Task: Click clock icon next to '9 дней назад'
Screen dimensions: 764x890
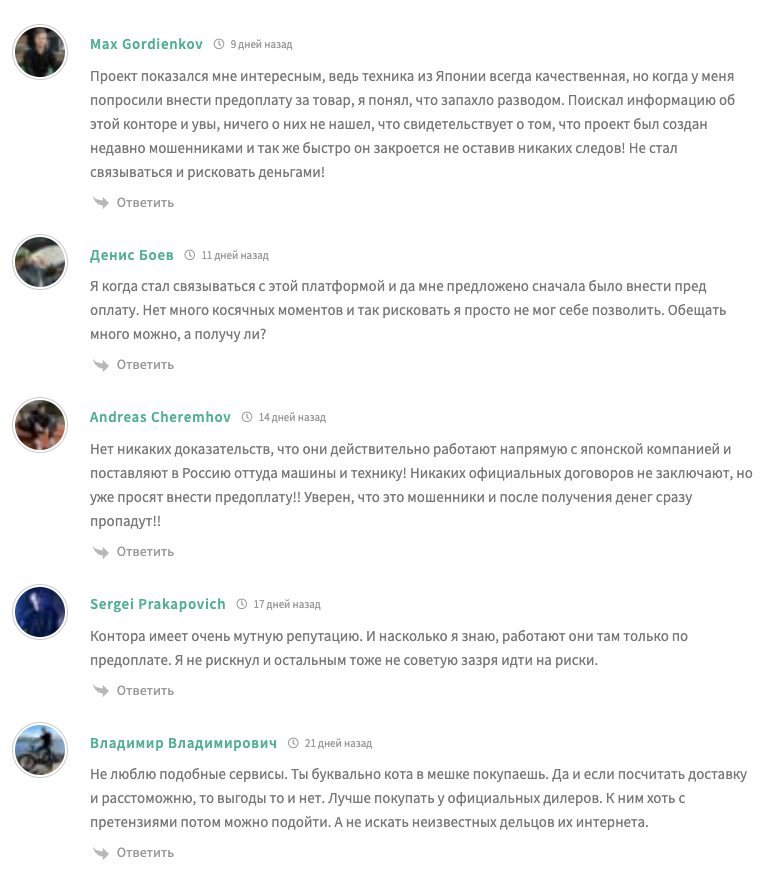Action: tap(219, 44)
